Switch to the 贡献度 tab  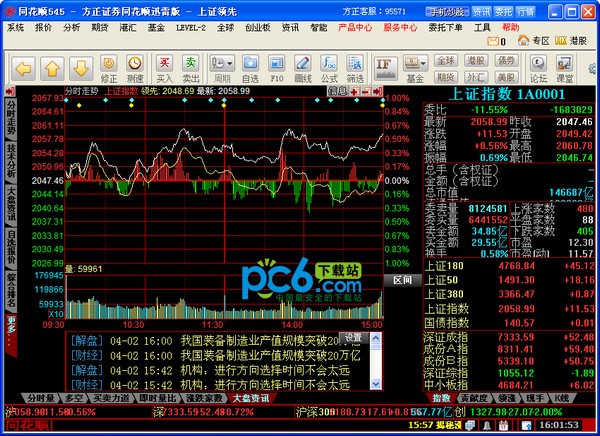473,398
